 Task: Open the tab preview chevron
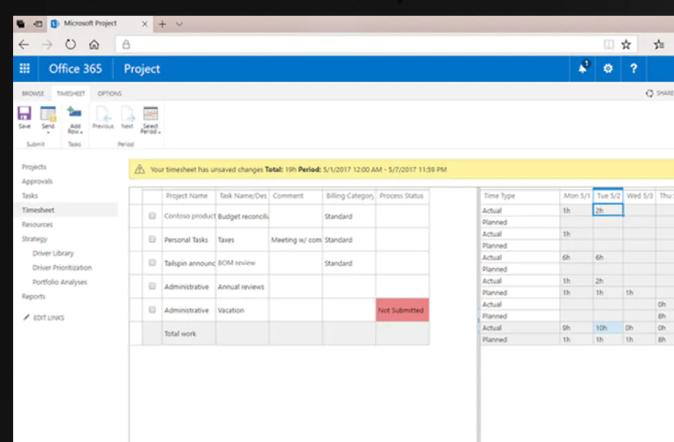point(179,24)
